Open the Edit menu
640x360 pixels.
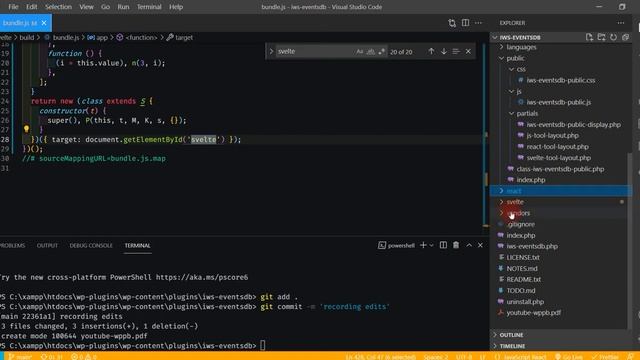(31, 7)
